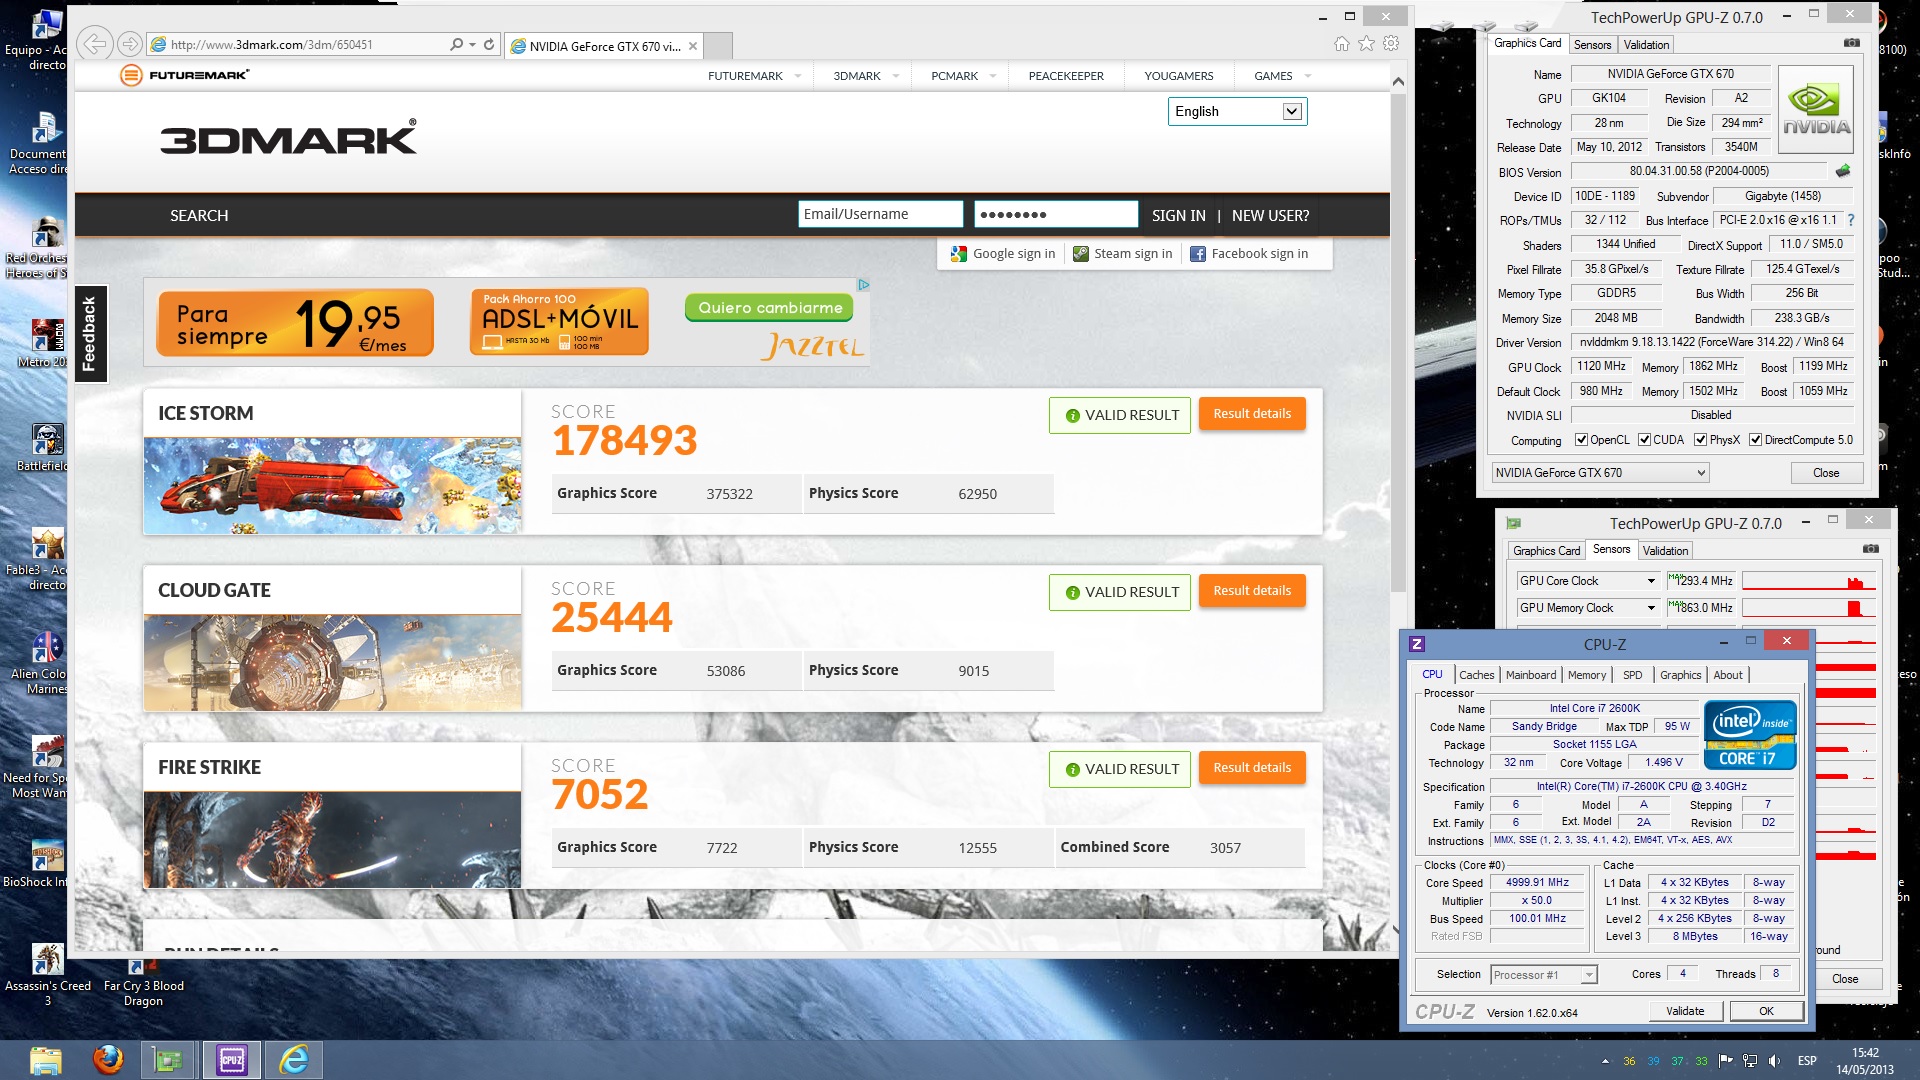Open the English language dropdown
Viewport: 1920px width, 1080px height.
[1292, 111]
